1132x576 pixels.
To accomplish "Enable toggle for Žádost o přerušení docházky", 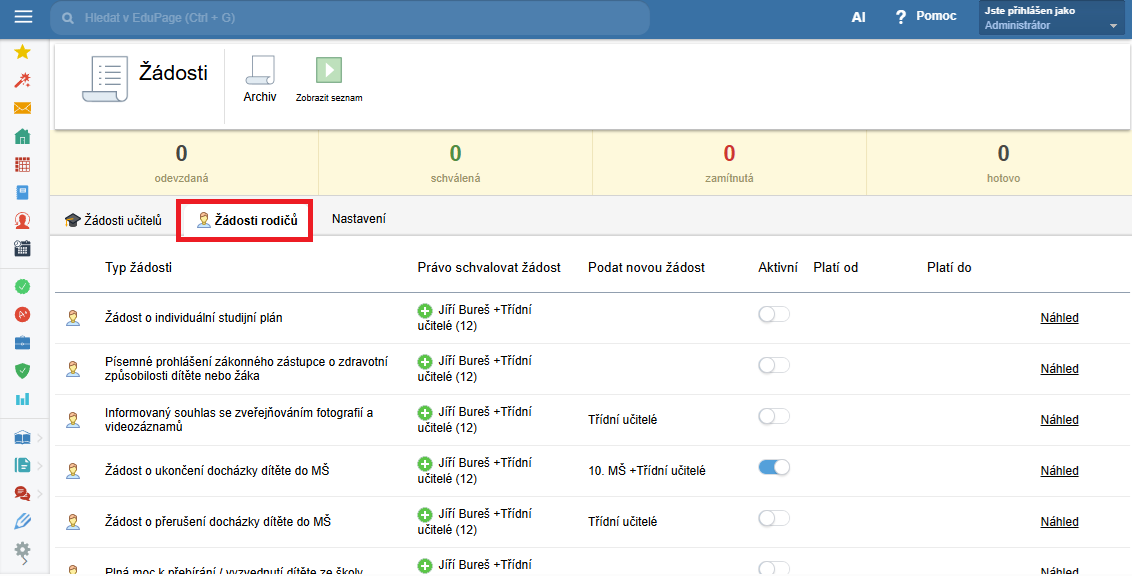I will (774, 518).
